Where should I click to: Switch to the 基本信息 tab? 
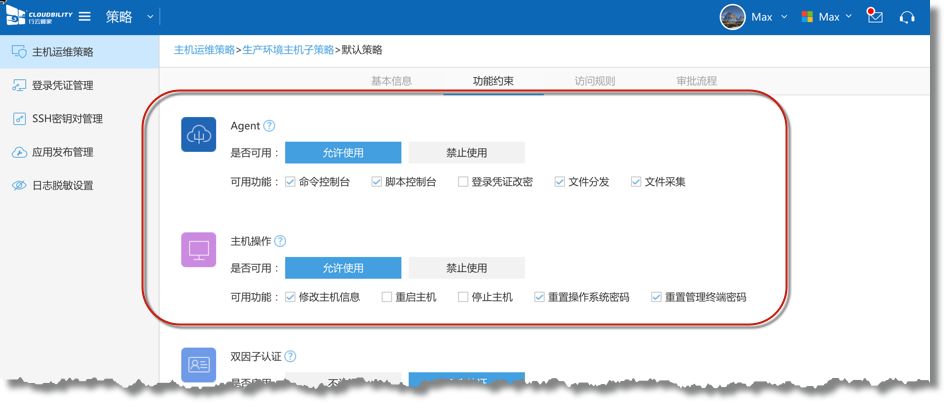391,81
